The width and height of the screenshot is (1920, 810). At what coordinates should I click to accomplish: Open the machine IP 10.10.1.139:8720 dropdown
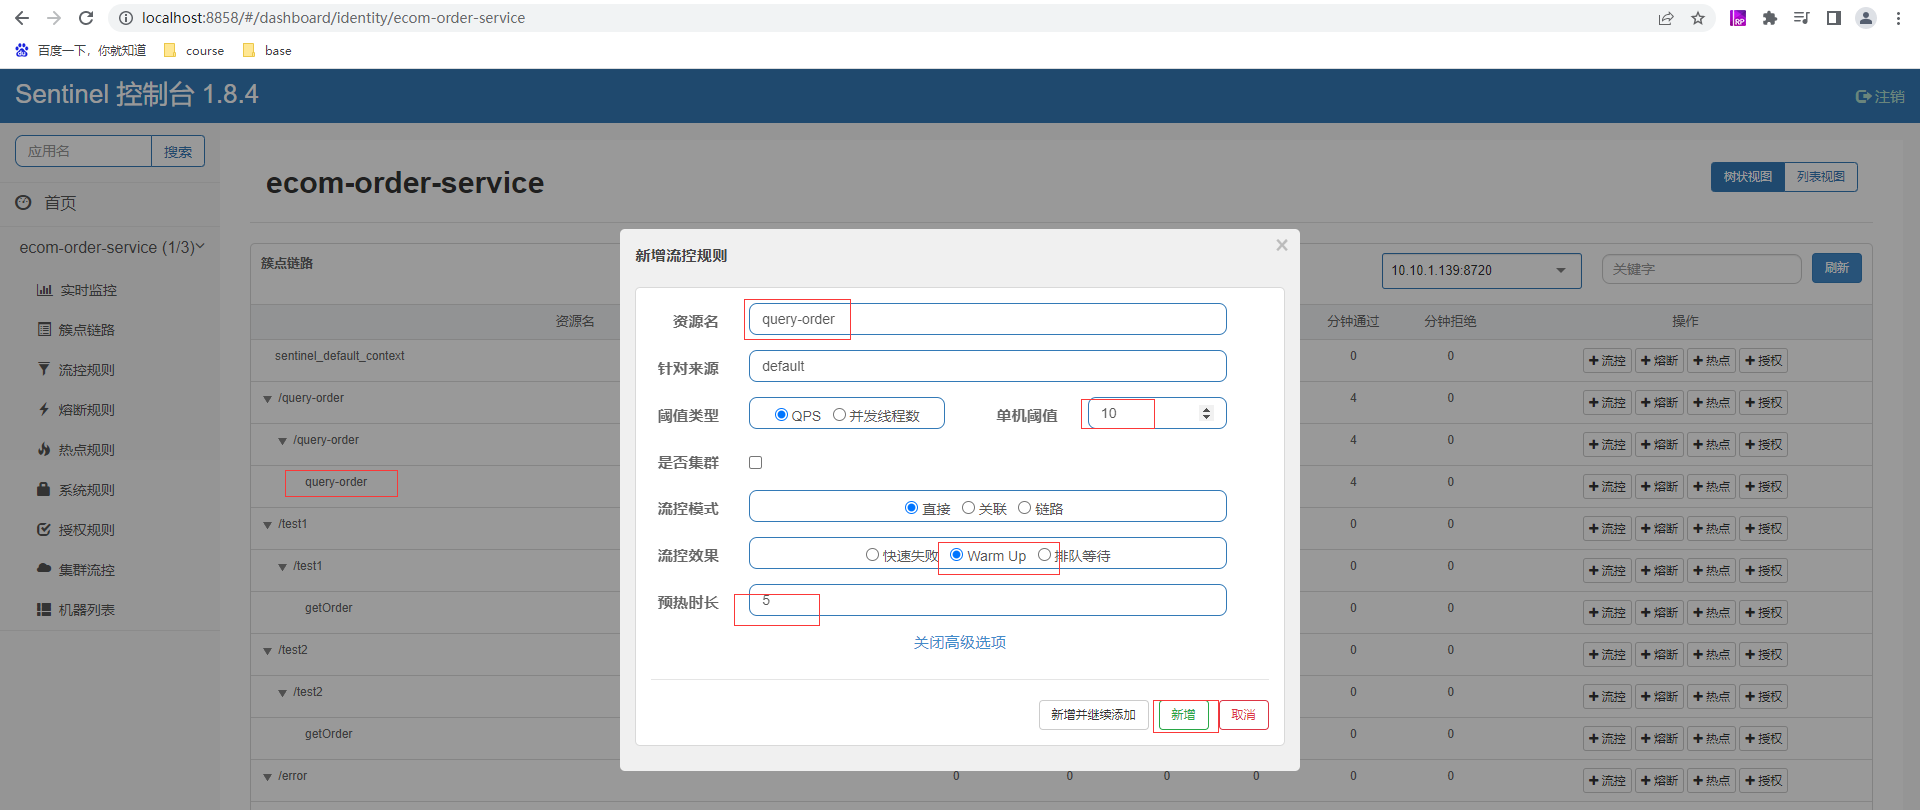[x=1481, y=270]
